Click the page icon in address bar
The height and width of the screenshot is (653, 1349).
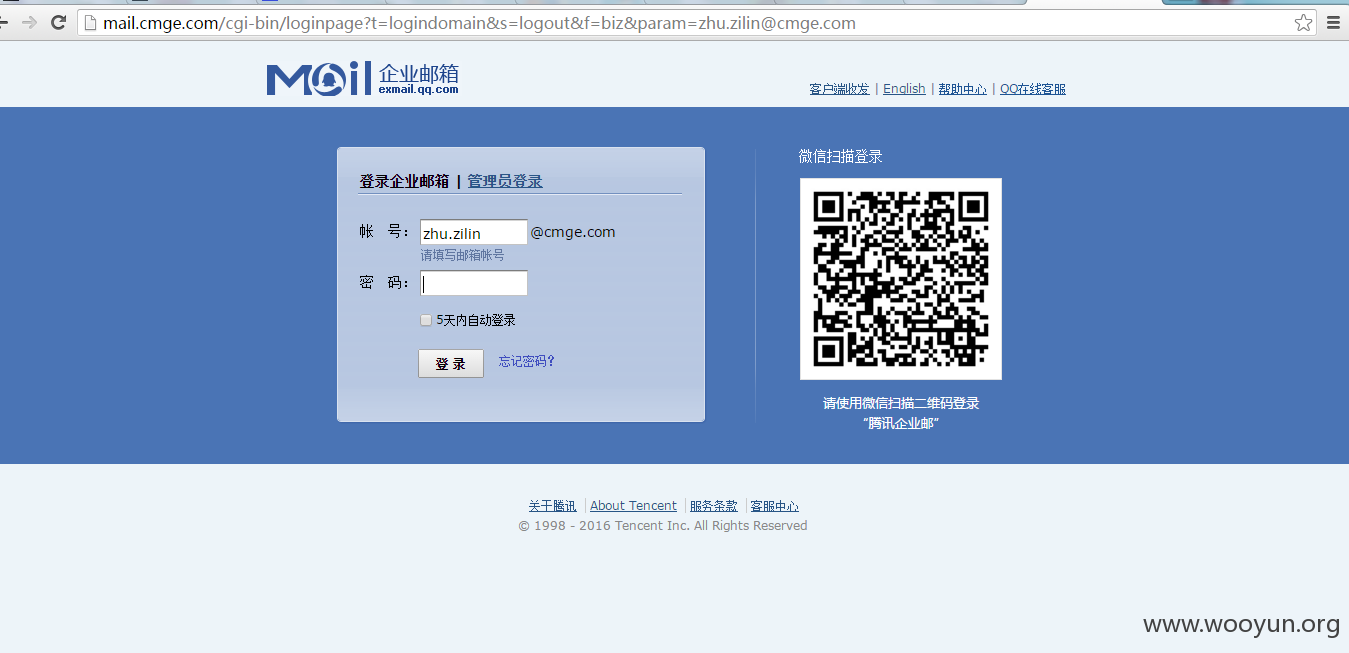click(91, 23)
